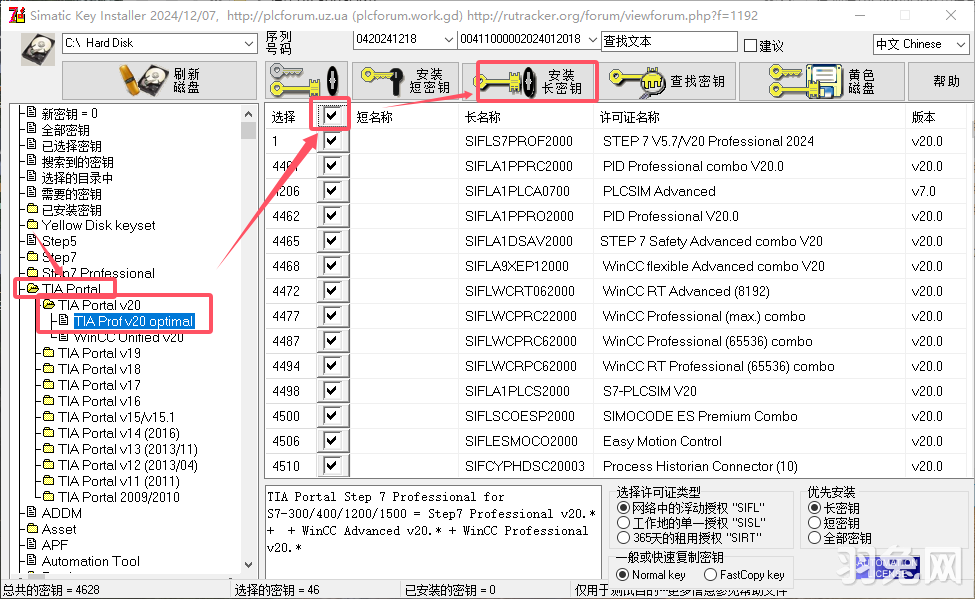This screenshot has width=975, height=599.
Task: Click the install long key button (安装长密钥)
Action: (x=537, y=81)
